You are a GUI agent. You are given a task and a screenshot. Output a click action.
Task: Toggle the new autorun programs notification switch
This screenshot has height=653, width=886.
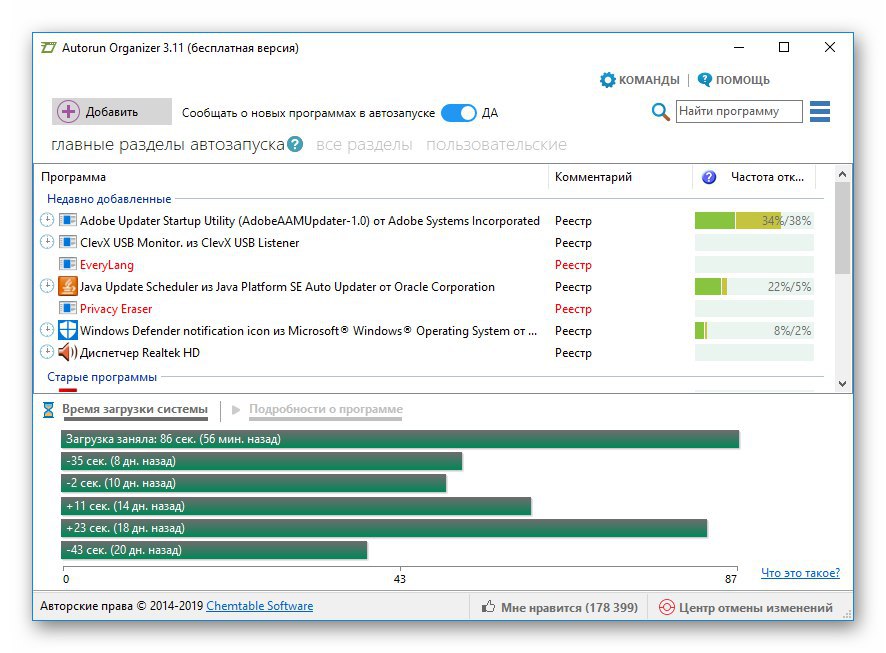click(x=459, y=113)
